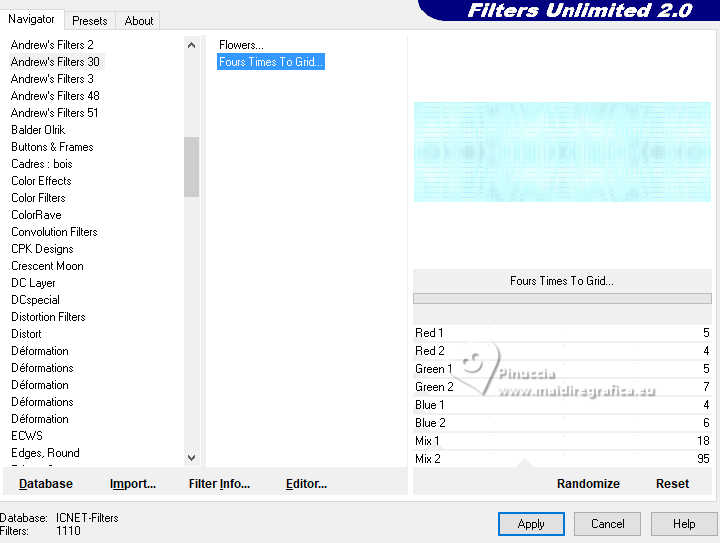Select the Flowers... filter
The width and height of the screenshot is (720, 543).
[x=241, y=45]
